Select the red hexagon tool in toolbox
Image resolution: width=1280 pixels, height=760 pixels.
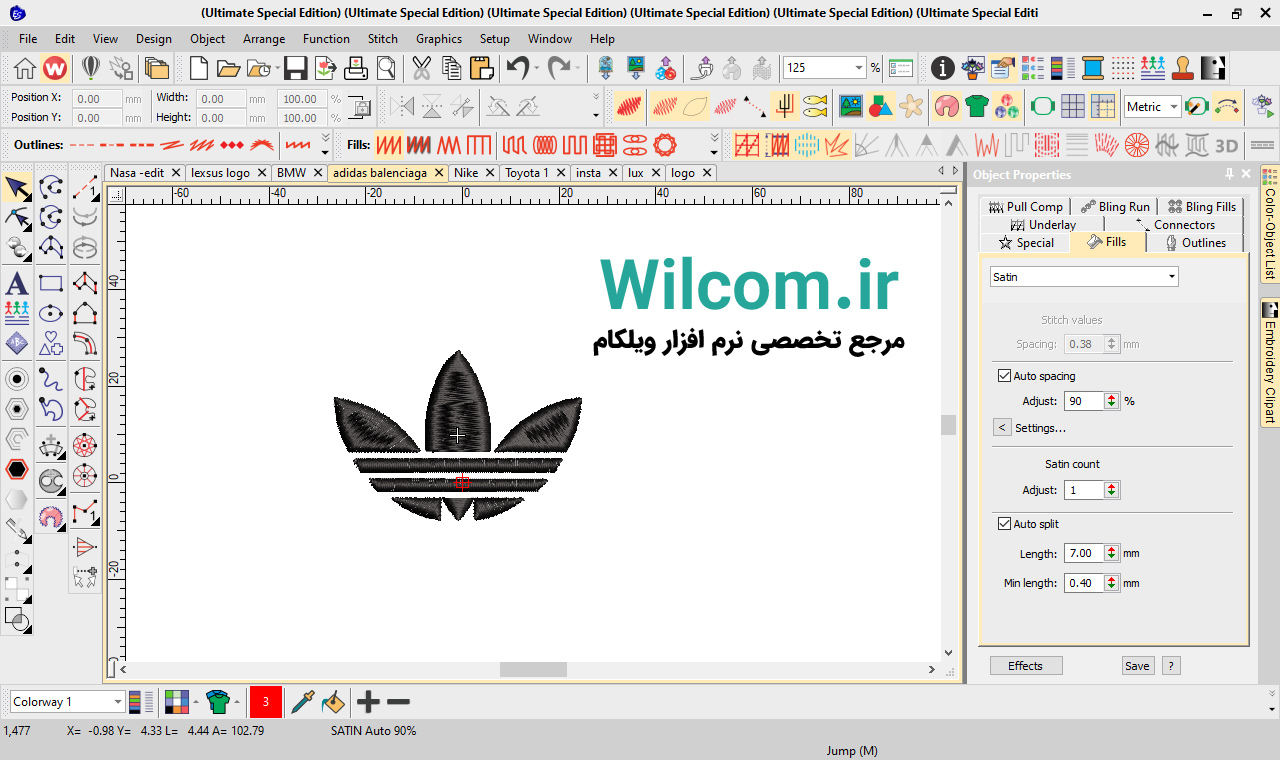pos(17,469)
